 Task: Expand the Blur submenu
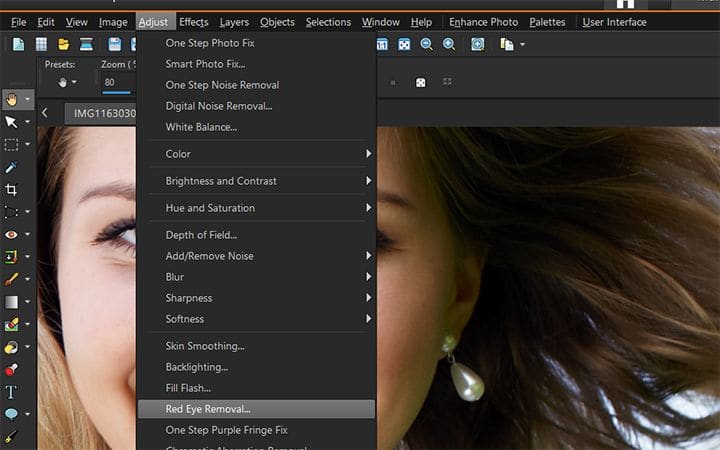click(x=256, y=277)
